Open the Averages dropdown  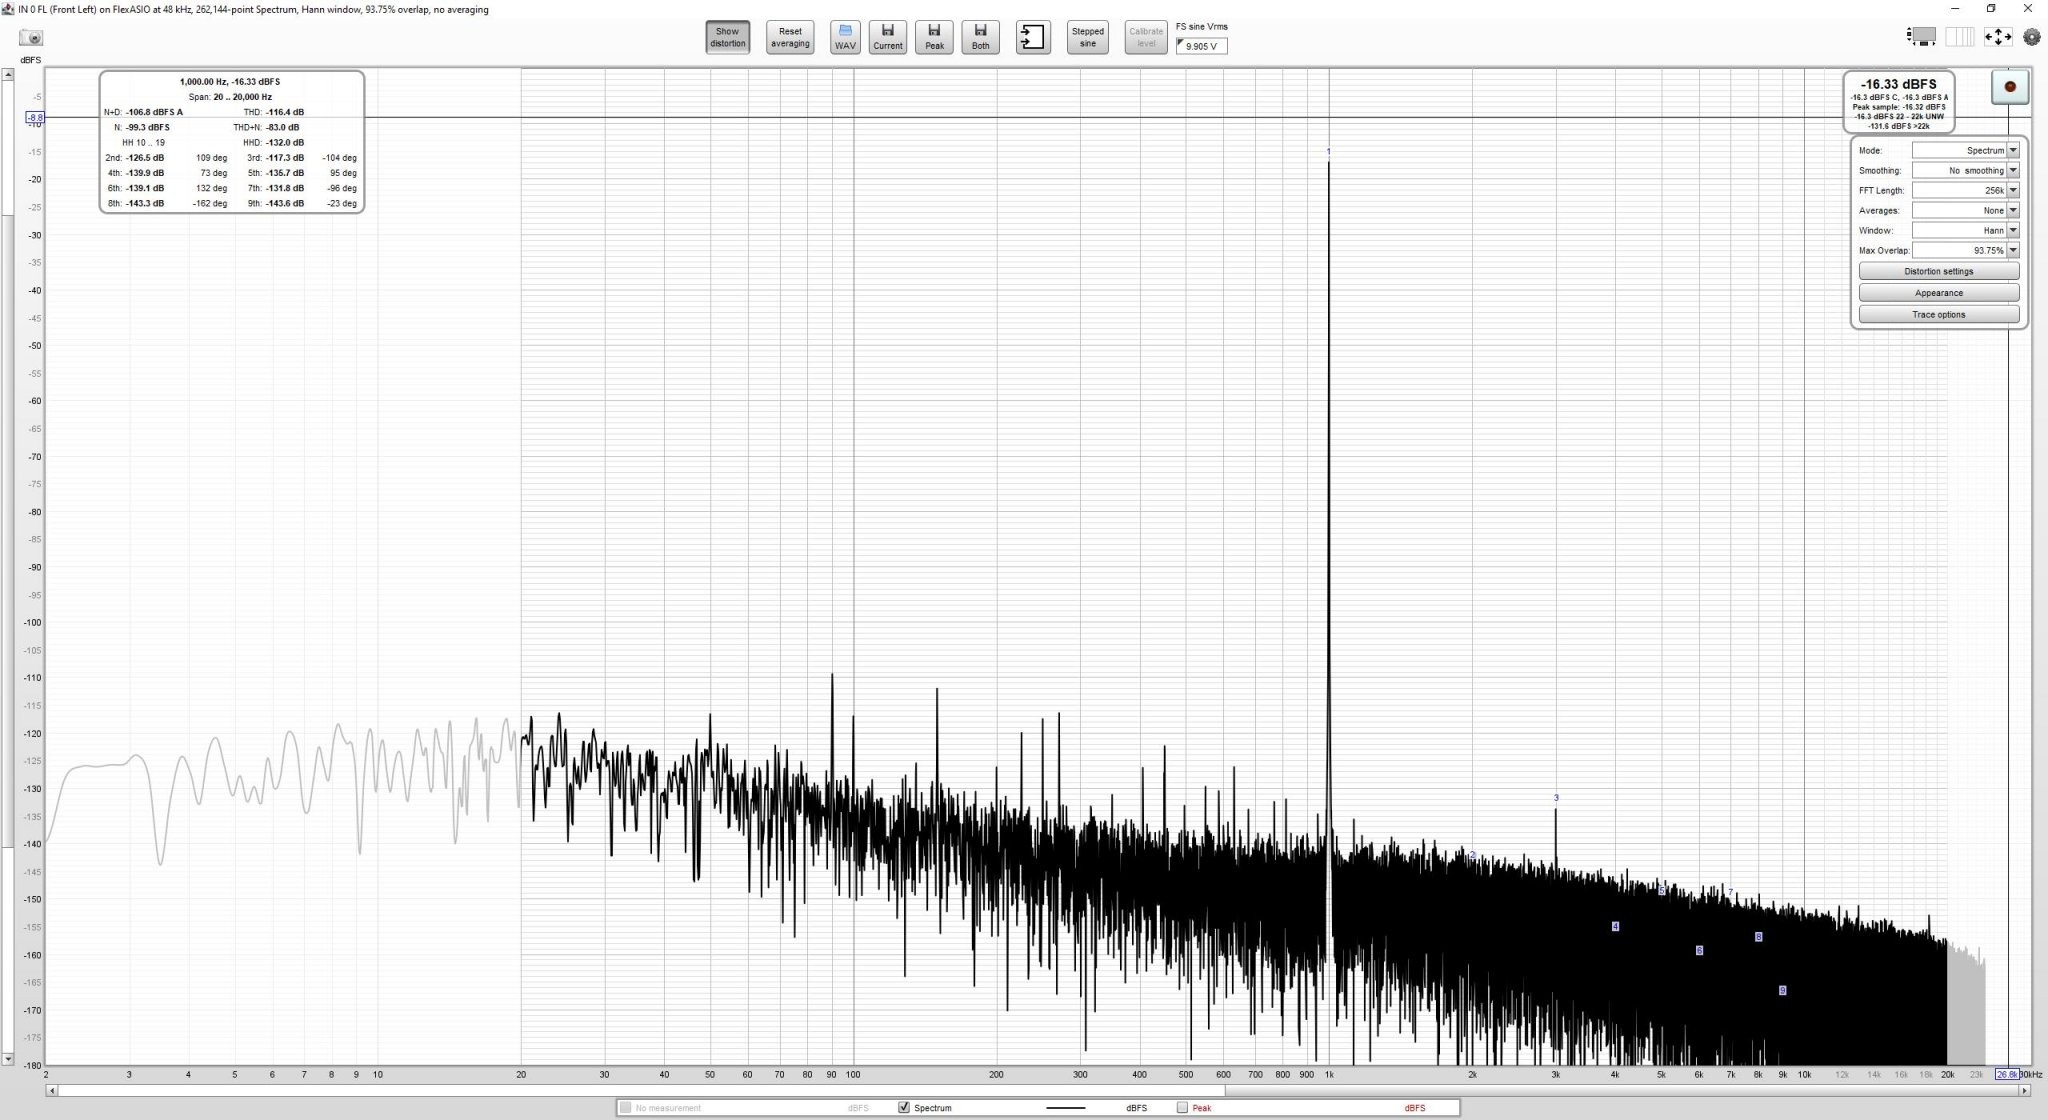click(x=1966, y=210)
